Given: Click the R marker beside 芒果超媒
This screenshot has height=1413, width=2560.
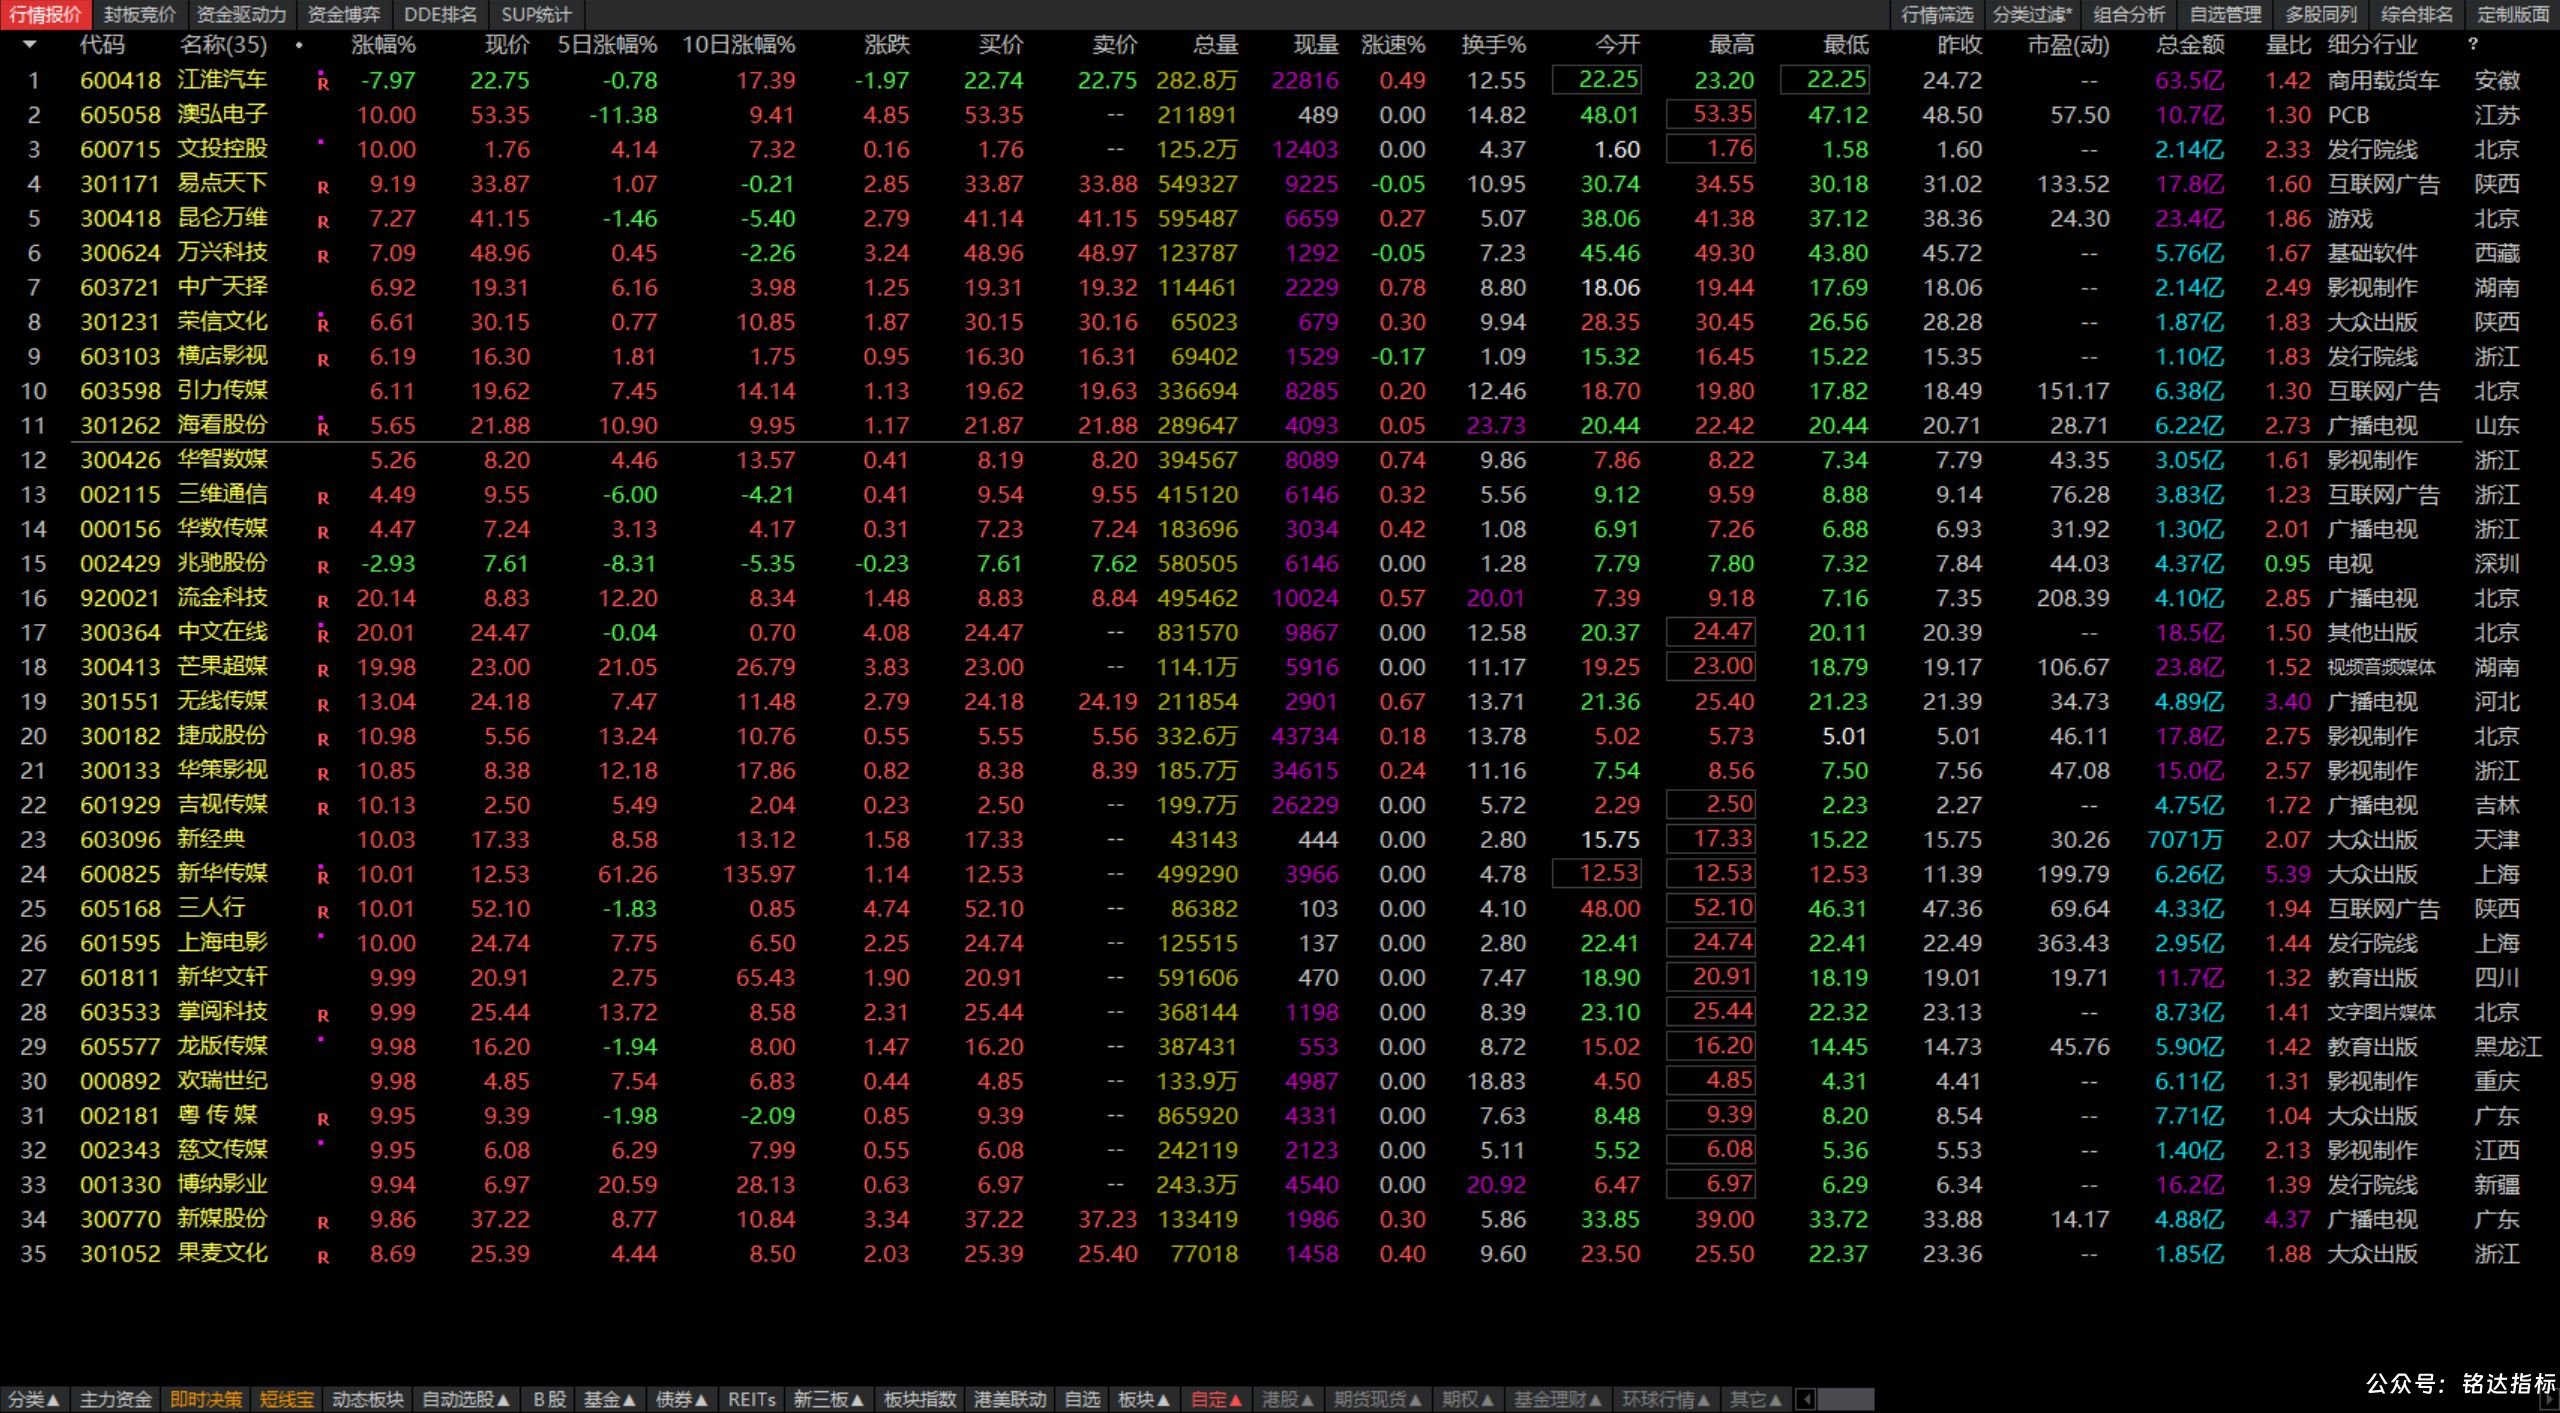Looking at the screenshot, I should click(x=323, y=670).
